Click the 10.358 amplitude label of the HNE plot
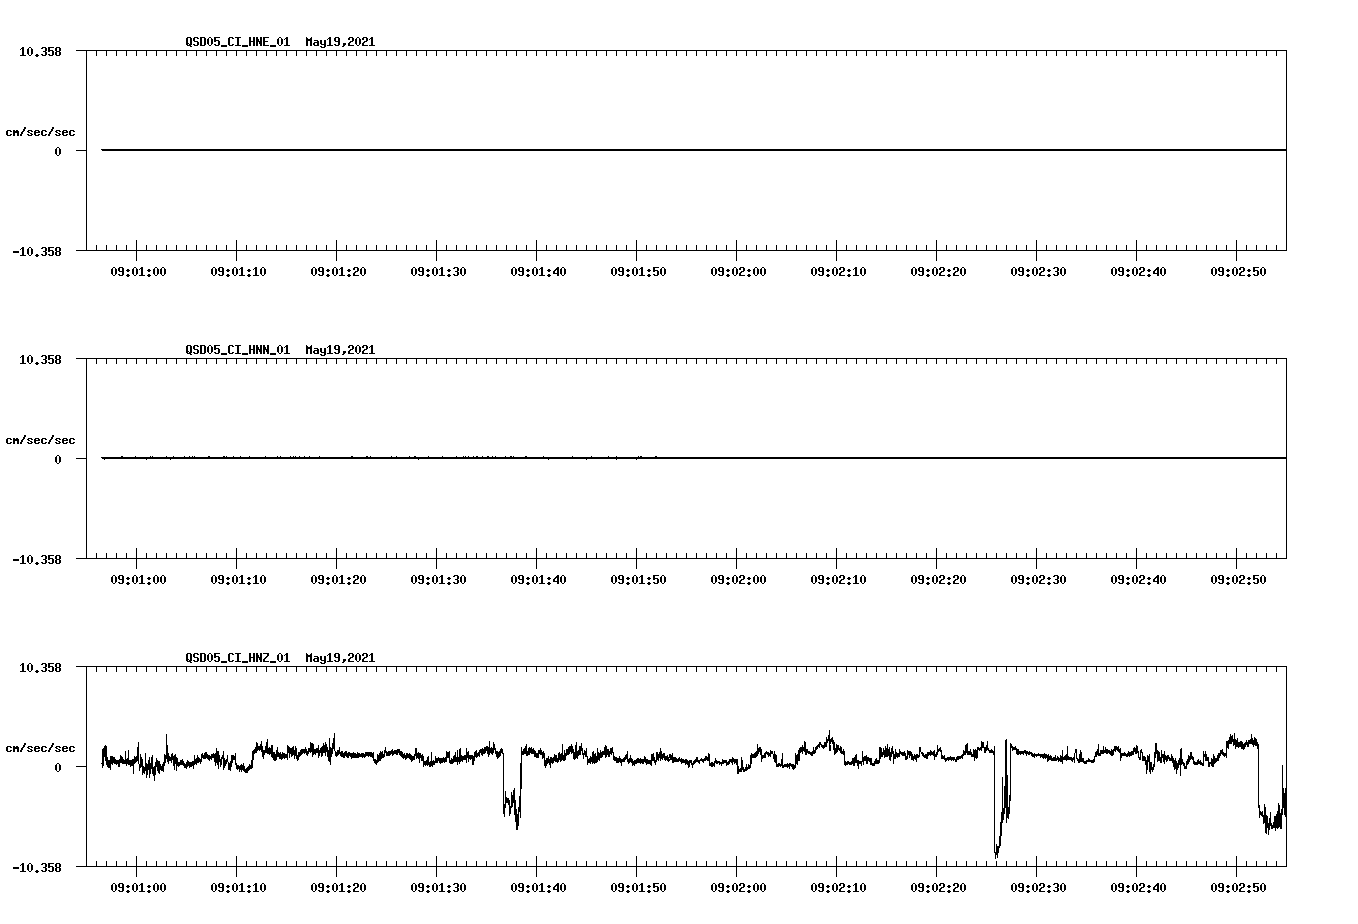This screenshot has width=1358, height=924. [x=41, y=50]
